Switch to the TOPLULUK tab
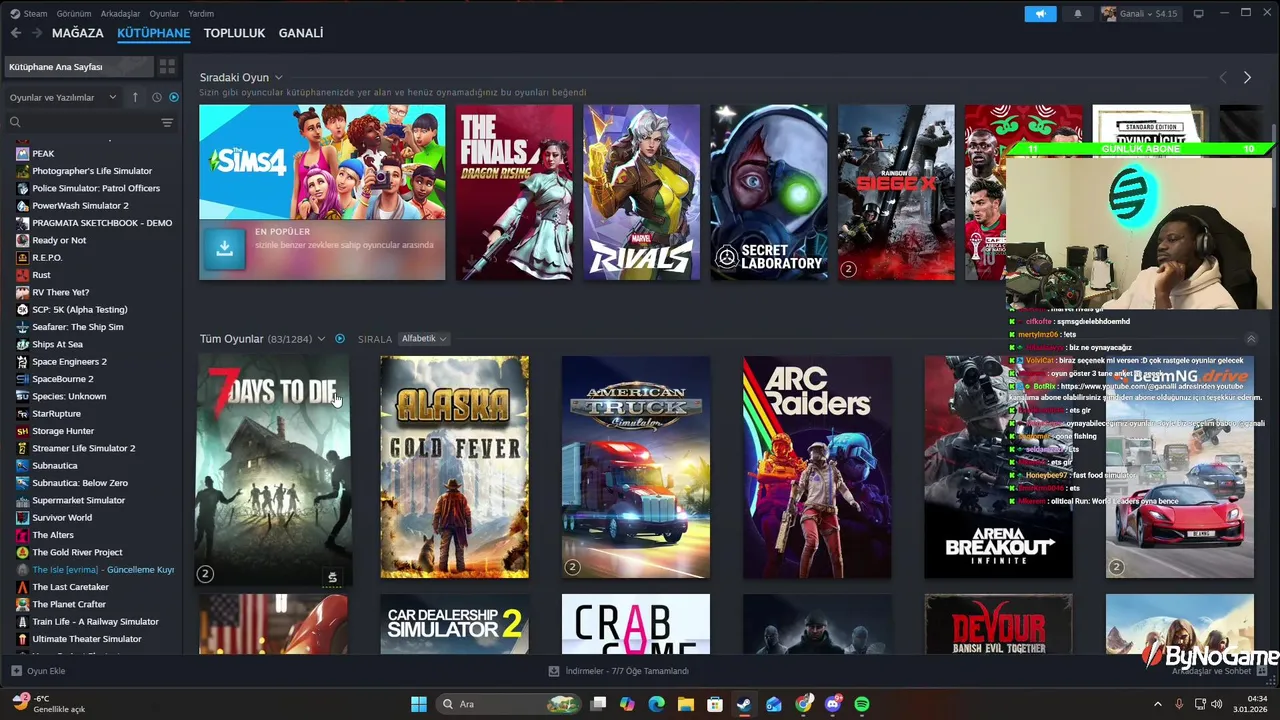Viewport: 1280px width, 720px height. [234, 33]
